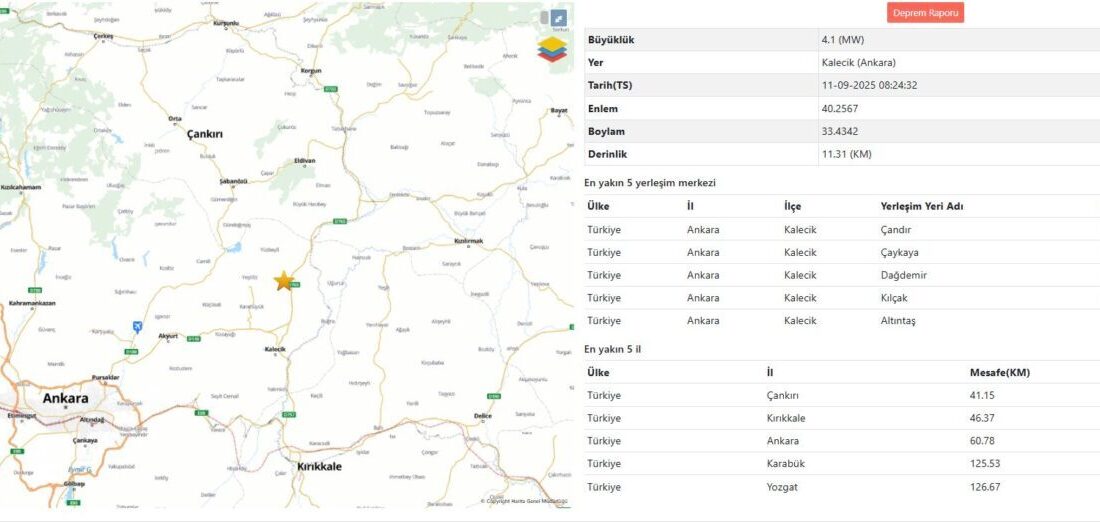Image resolution: width=1100 pixels, height=522 pixels.
Task: Click the Kırıkkale city label on map
Action: (319, 466)
